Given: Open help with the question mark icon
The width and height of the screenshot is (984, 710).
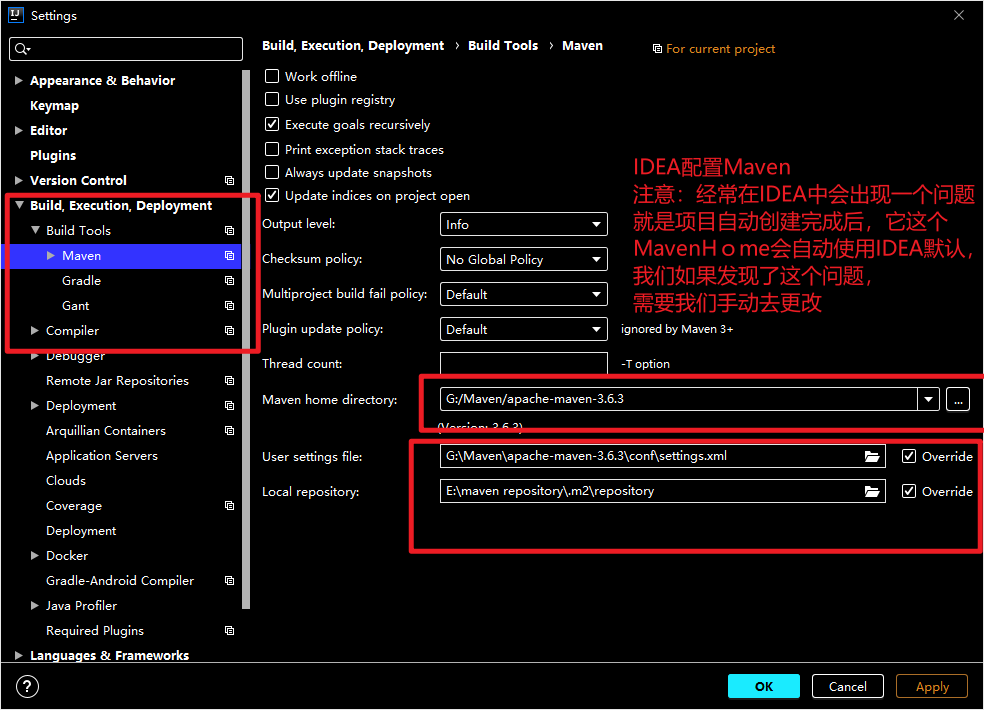Looking at the screenshot, I should [27, 686].
